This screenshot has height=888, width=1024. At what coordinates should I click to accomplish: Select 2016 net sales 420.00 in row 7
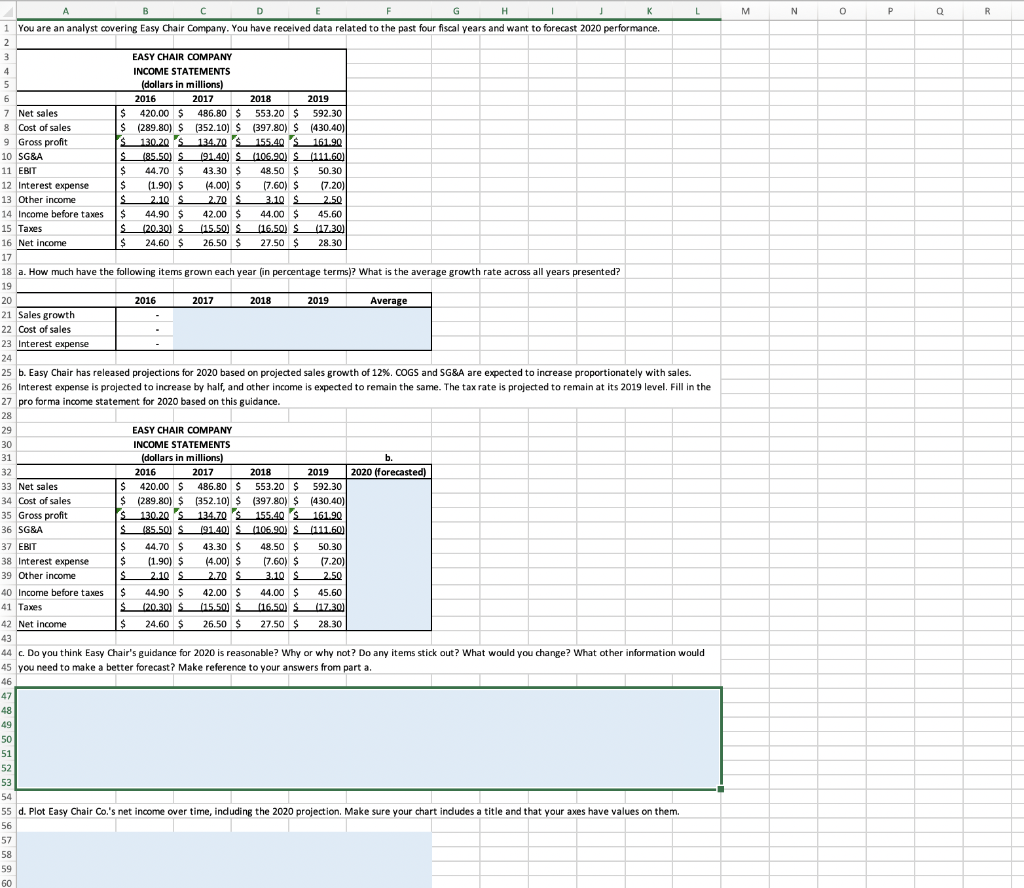pos(145,113)
